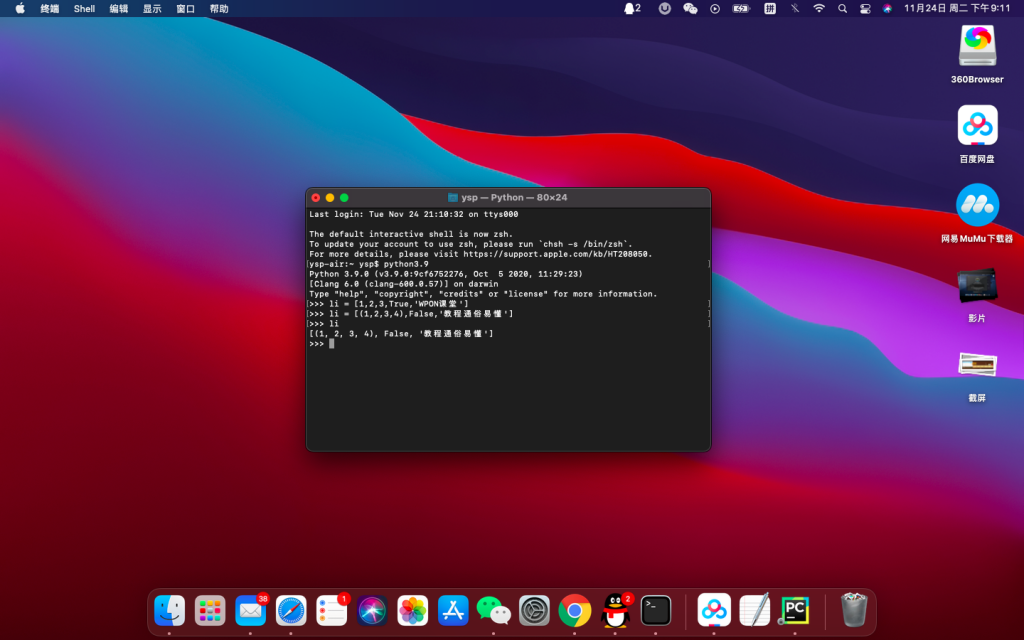Open the Wi-Fi status menu
1024x640 pixels.
click(819, 8)
